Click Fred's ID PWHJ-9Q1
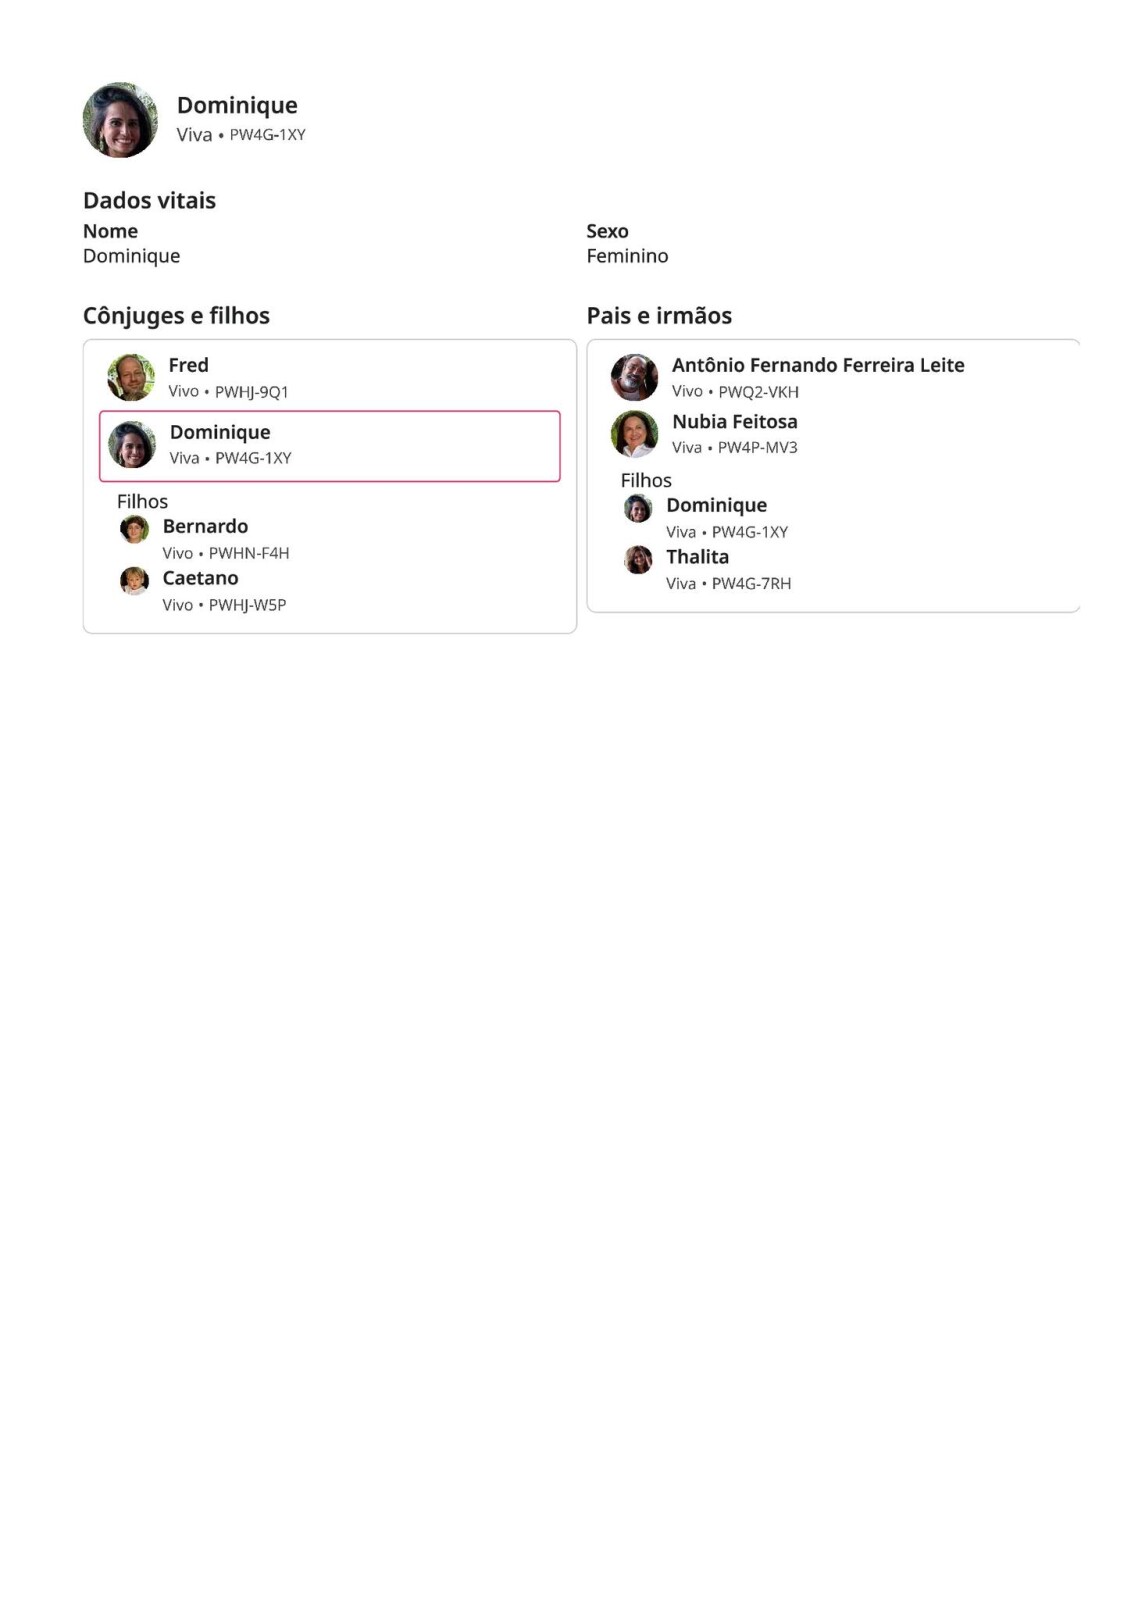Viewport: 1131px width, 1600px height. click(251, 392)
